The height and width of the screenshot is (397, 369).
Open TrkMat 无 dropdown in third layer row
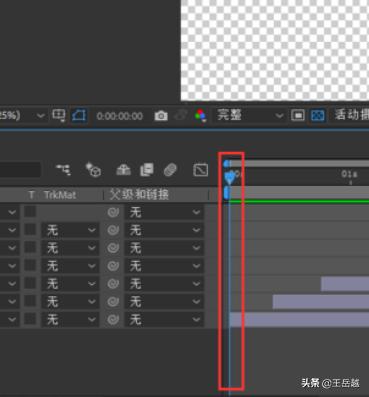(70, 248)
